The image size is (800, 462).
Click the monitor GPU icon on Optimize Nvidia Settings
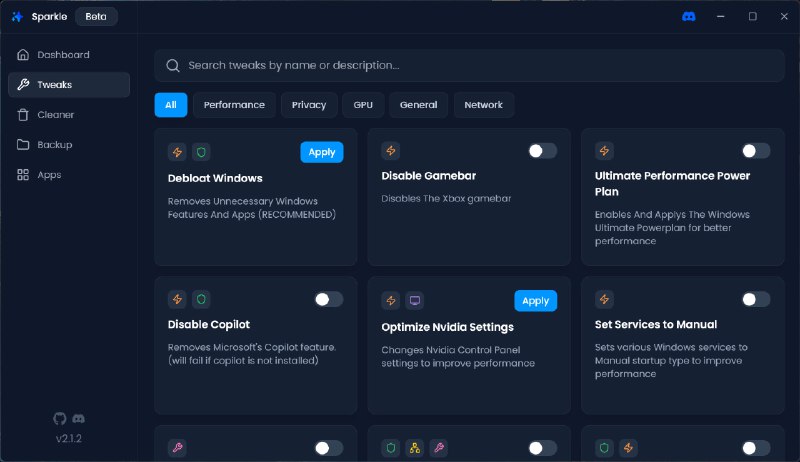coord(415,300)
